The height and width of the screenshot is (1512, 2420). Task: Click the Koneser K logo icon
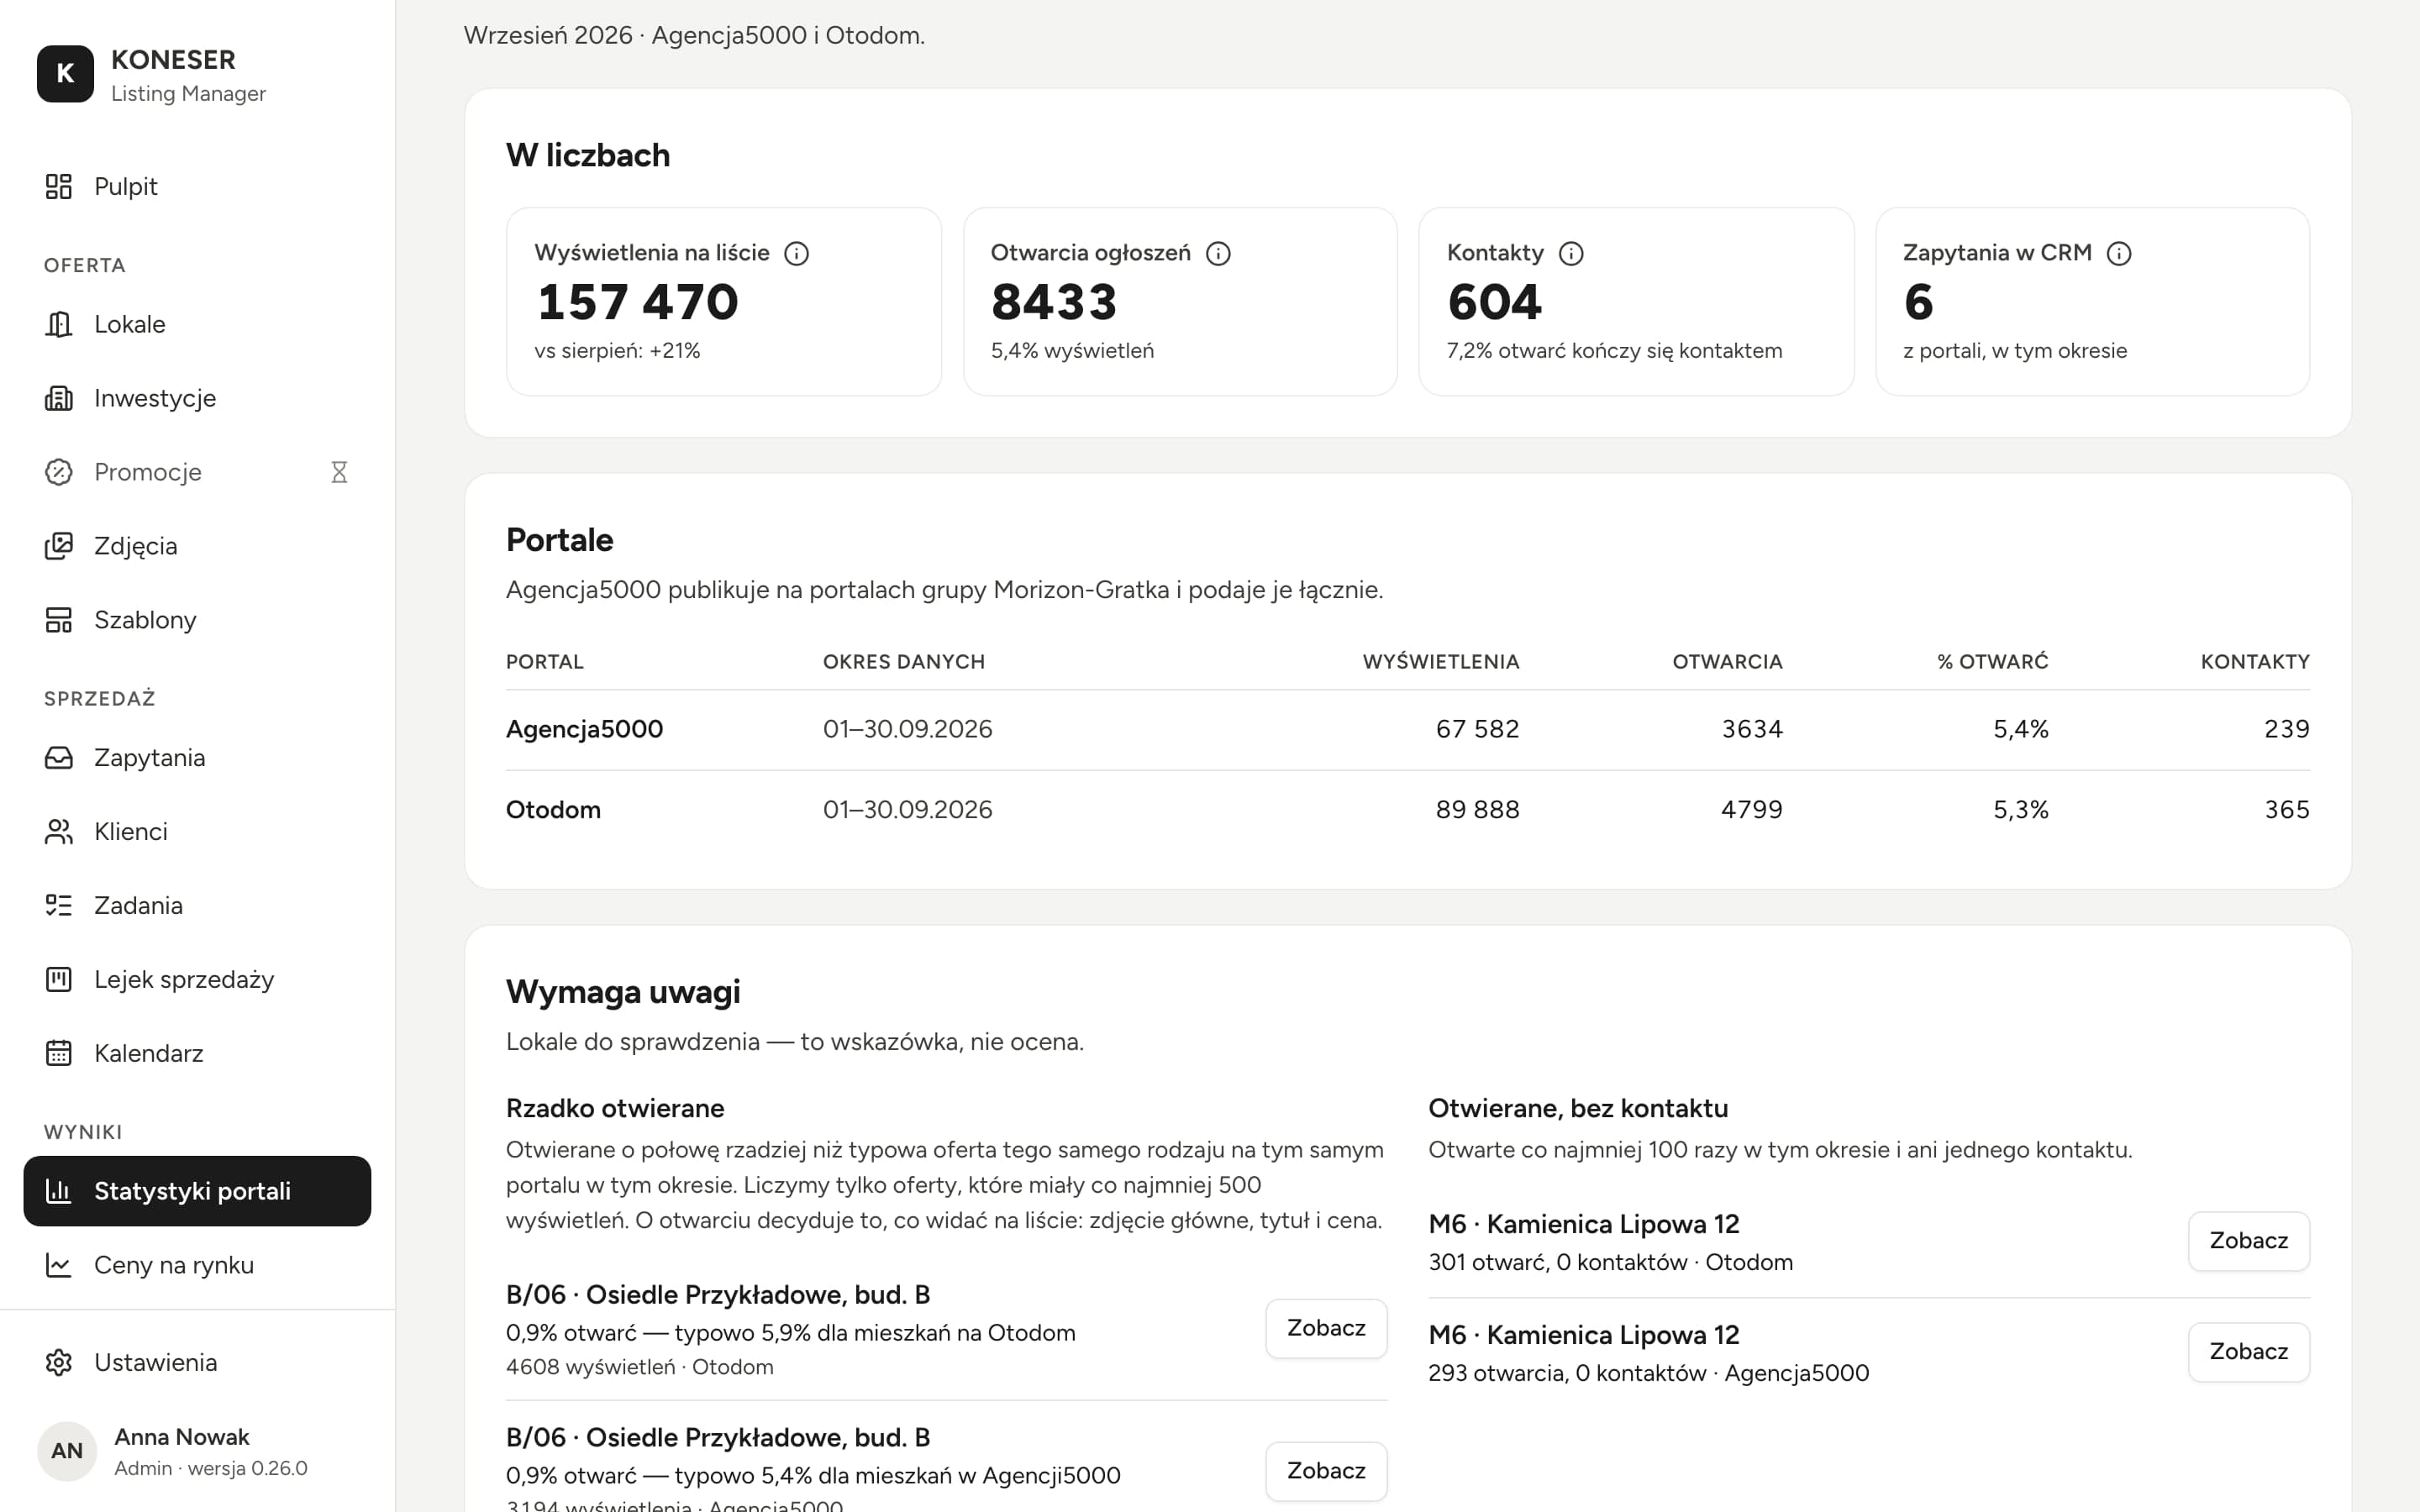pos(65,74)
